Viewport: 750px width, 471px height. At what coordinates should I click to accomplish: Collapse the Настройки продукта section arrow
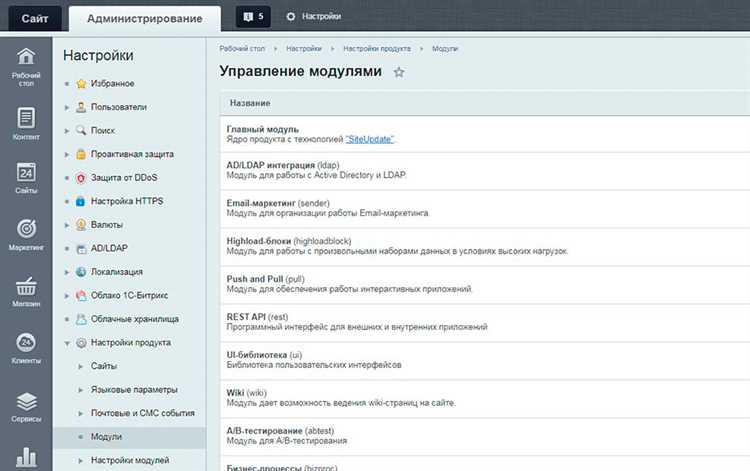[67, 343]
